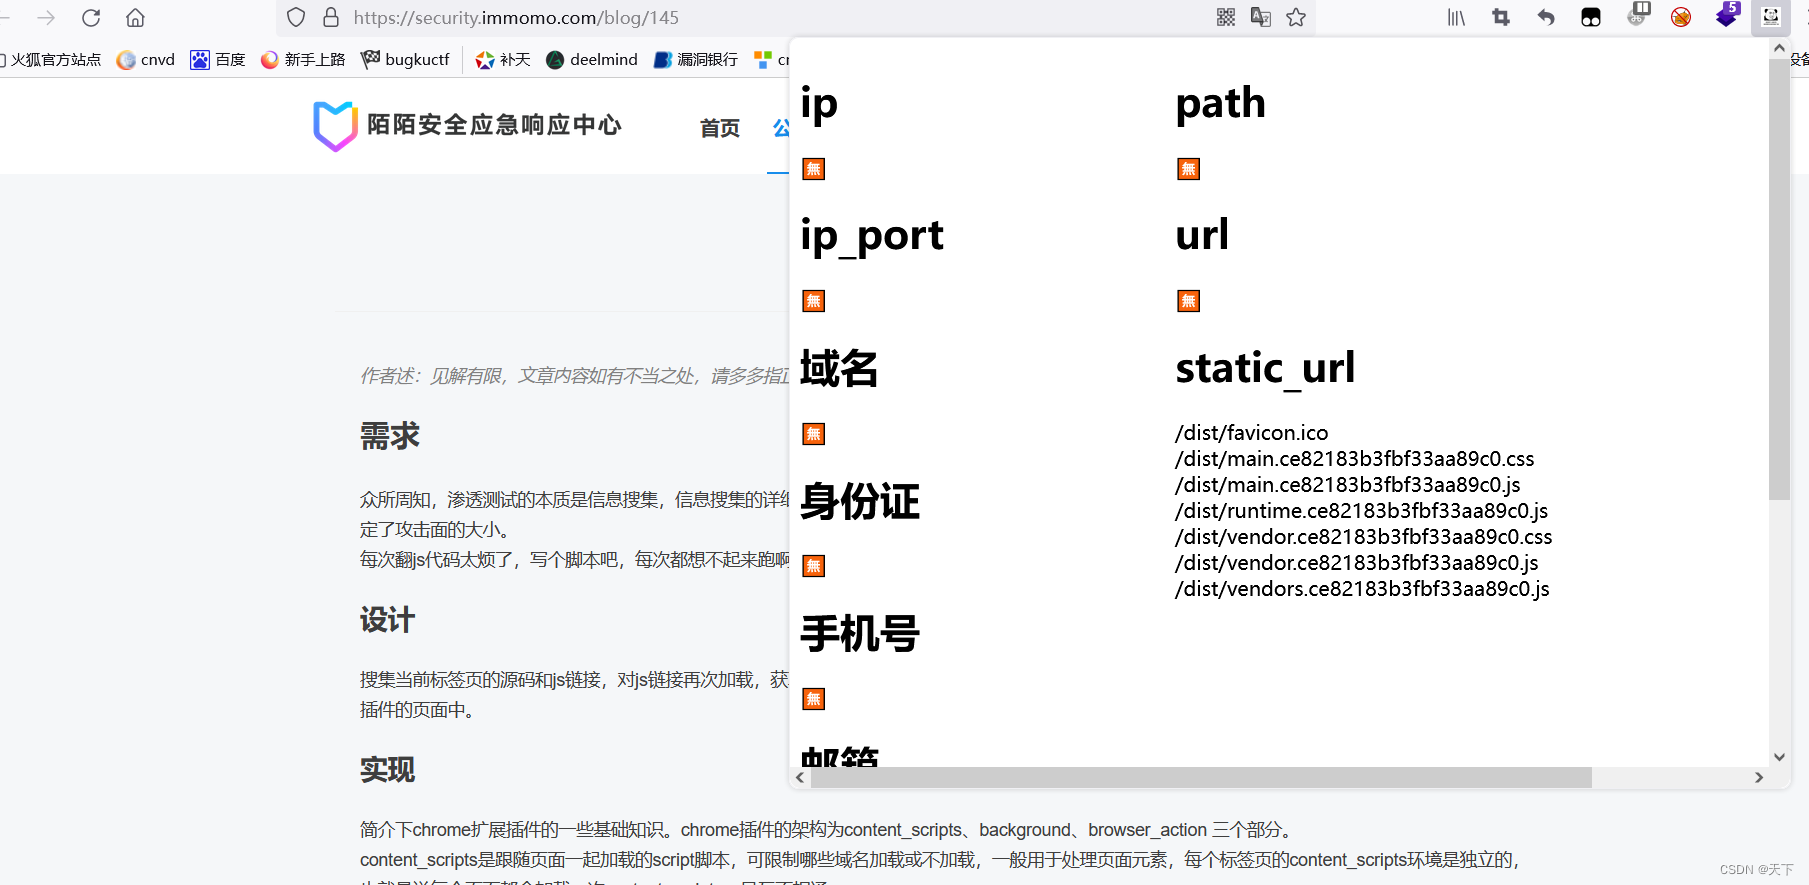Reload the current page

pos(91,18)
